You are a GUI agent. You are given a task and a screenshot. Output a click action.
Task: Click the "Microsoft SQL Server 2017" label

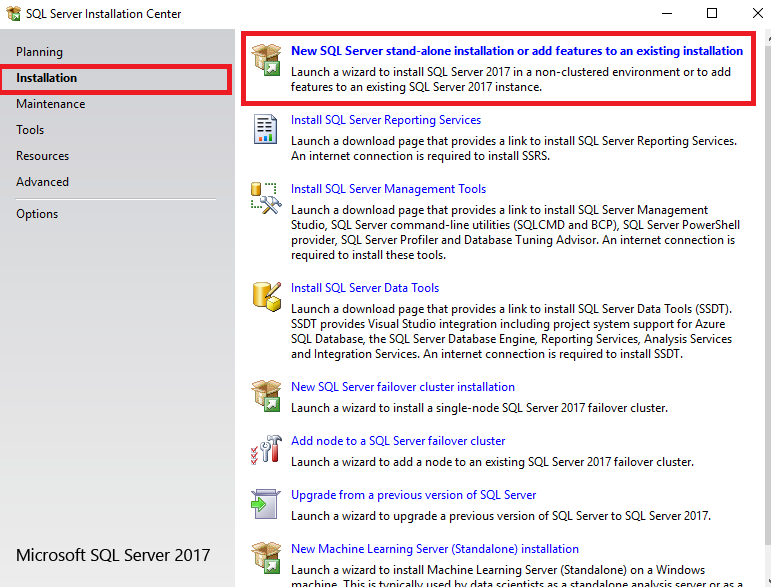pos(113,555)
